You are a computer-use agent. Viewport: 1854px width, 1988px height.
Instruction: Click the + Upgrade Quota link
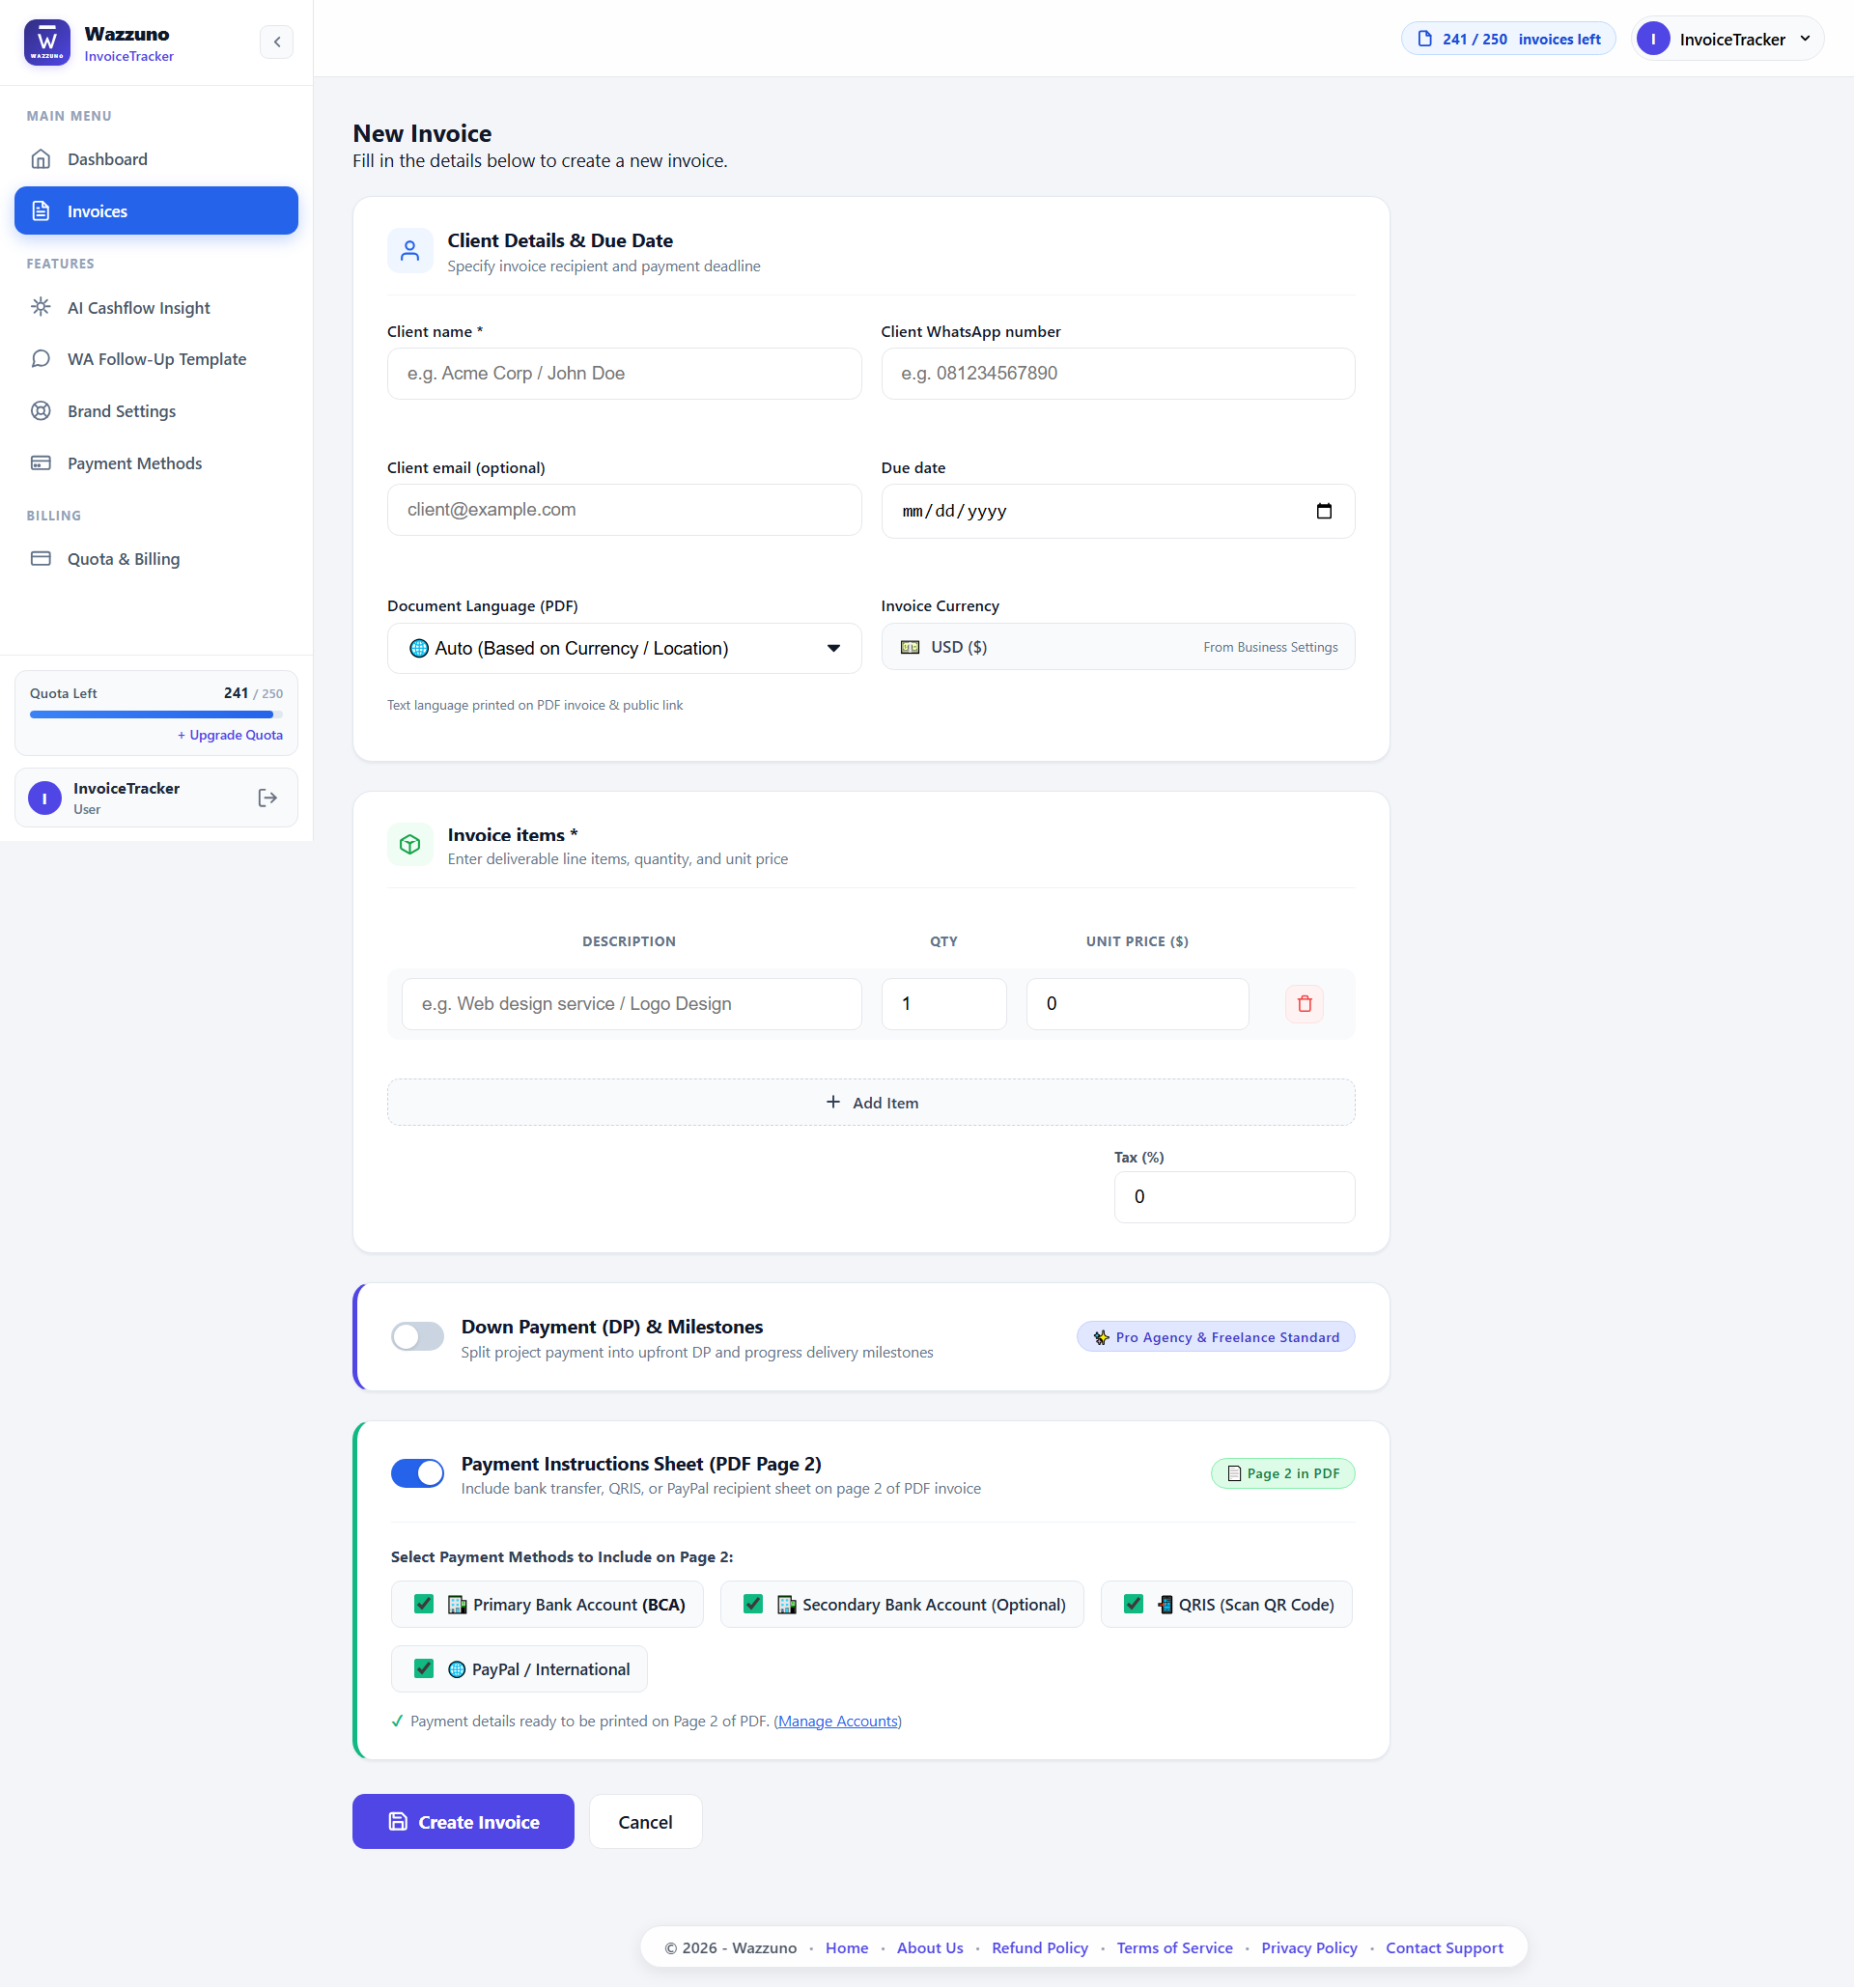[230, 735]
